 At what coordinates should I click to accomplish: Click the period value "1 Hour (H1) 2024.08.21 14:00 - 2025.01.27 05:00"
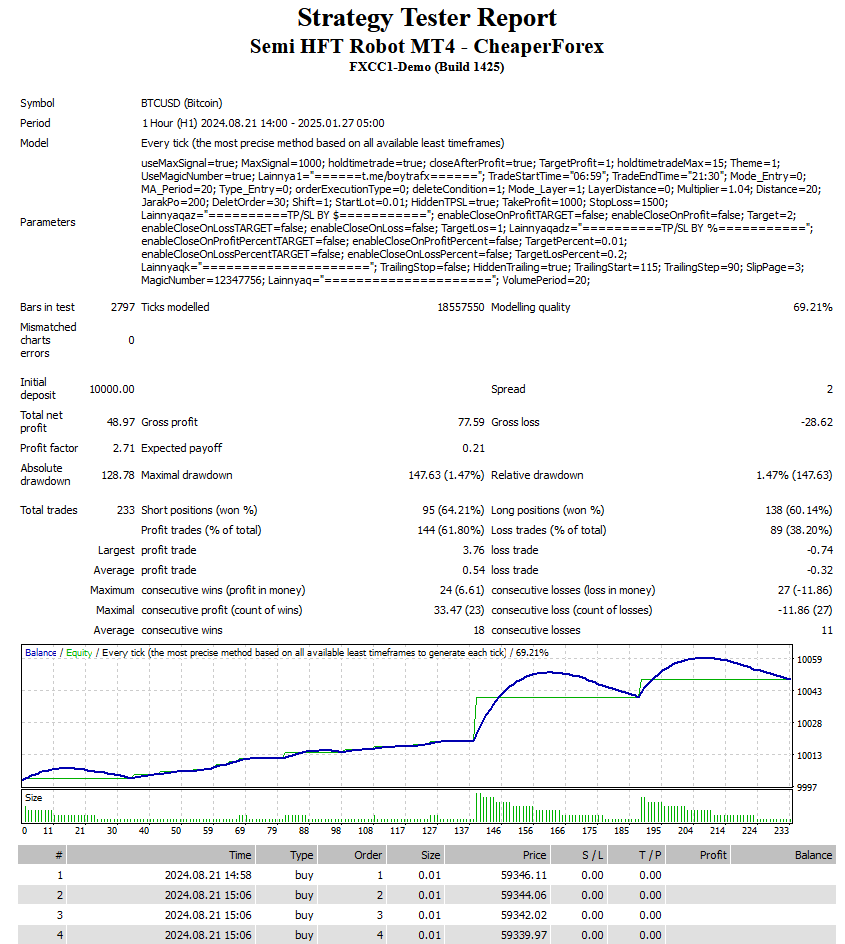coord(263,123)
